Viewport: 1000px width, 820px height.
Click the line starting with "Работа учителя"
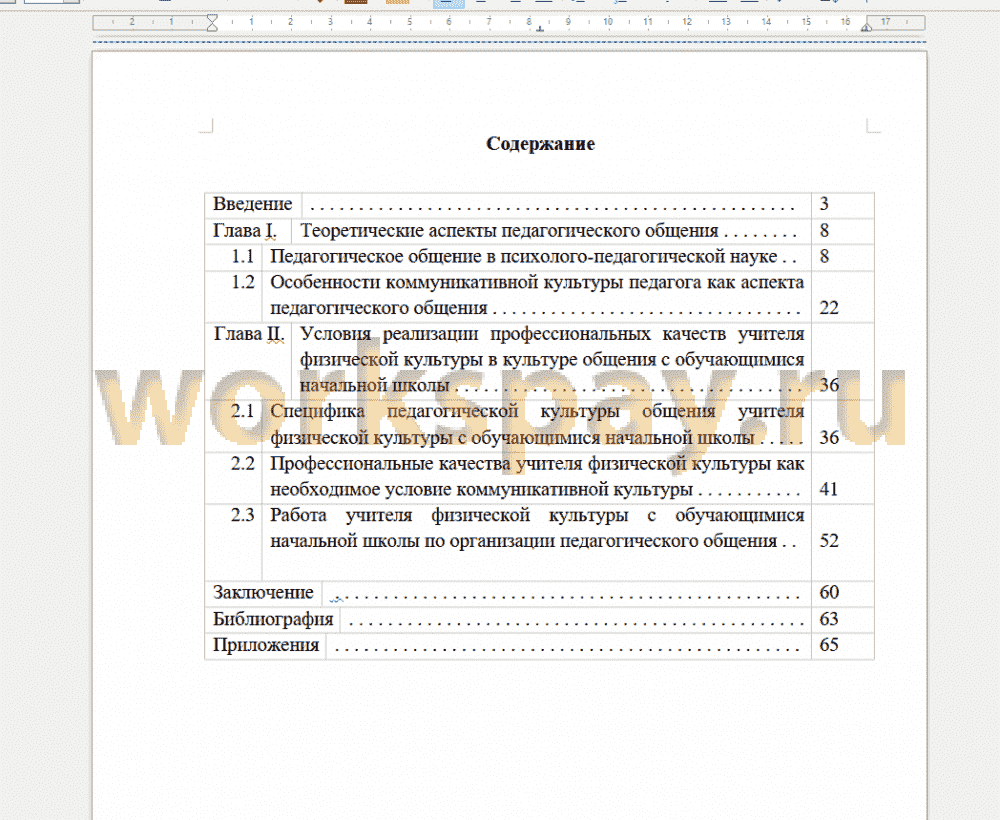(x=537, y=515)
